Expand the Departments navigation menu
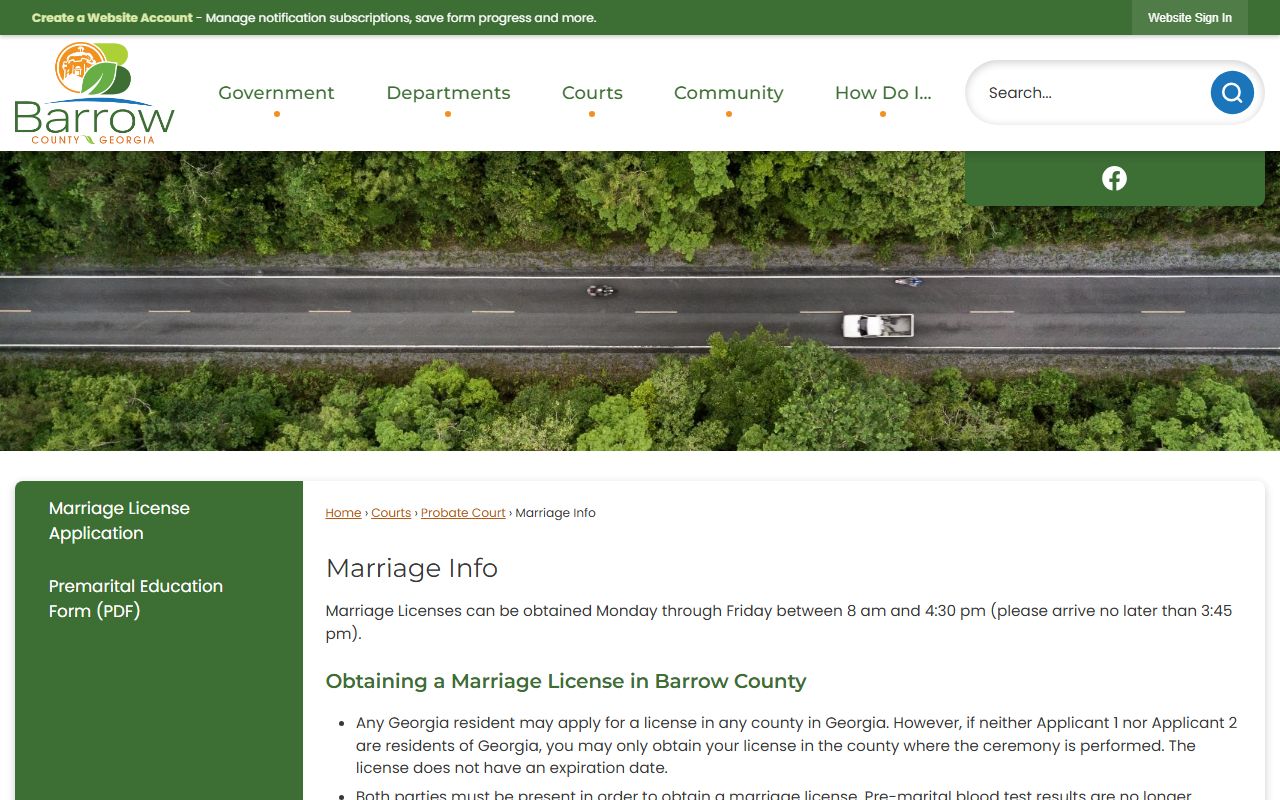This screenshot has height=800, width=1280. click(448, 93)
